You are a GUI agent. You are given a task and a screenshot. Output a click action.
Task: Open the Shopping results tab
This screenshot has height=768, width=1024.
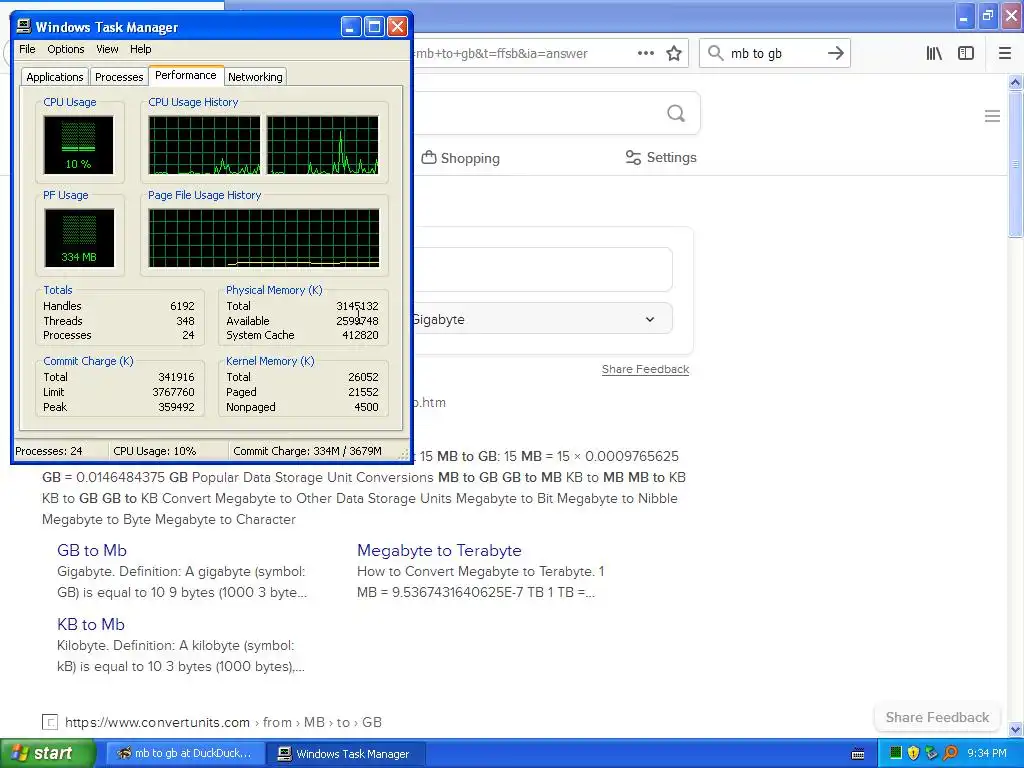tap(461, 158)
